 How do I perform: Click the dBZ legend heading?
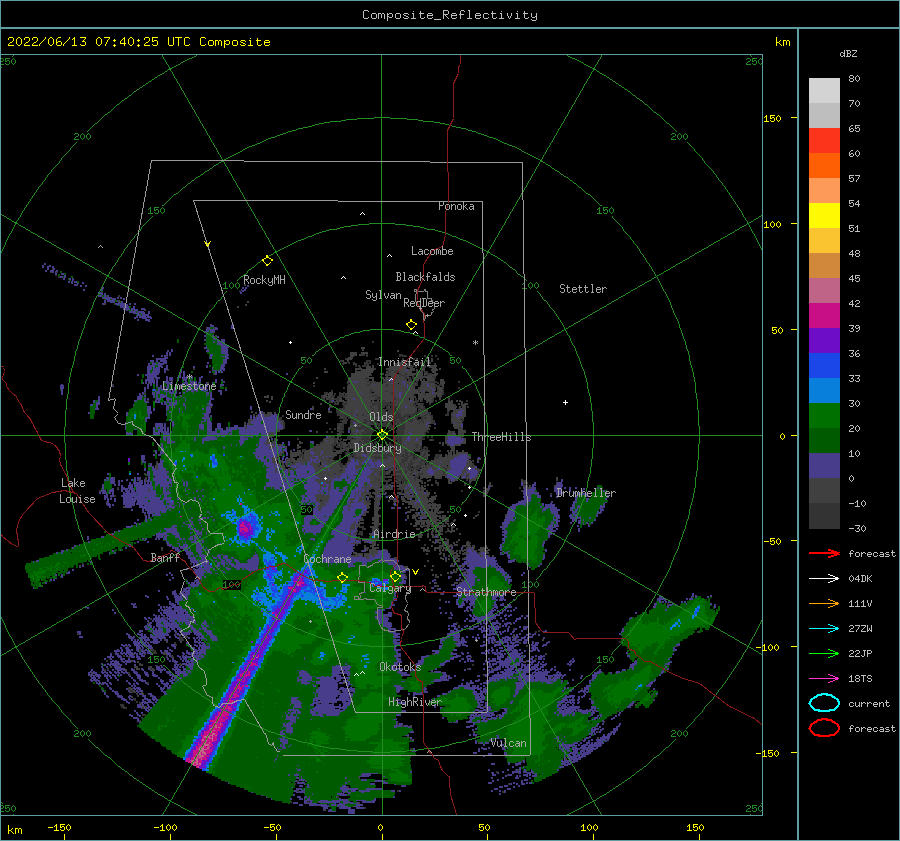tap(848, 53)
